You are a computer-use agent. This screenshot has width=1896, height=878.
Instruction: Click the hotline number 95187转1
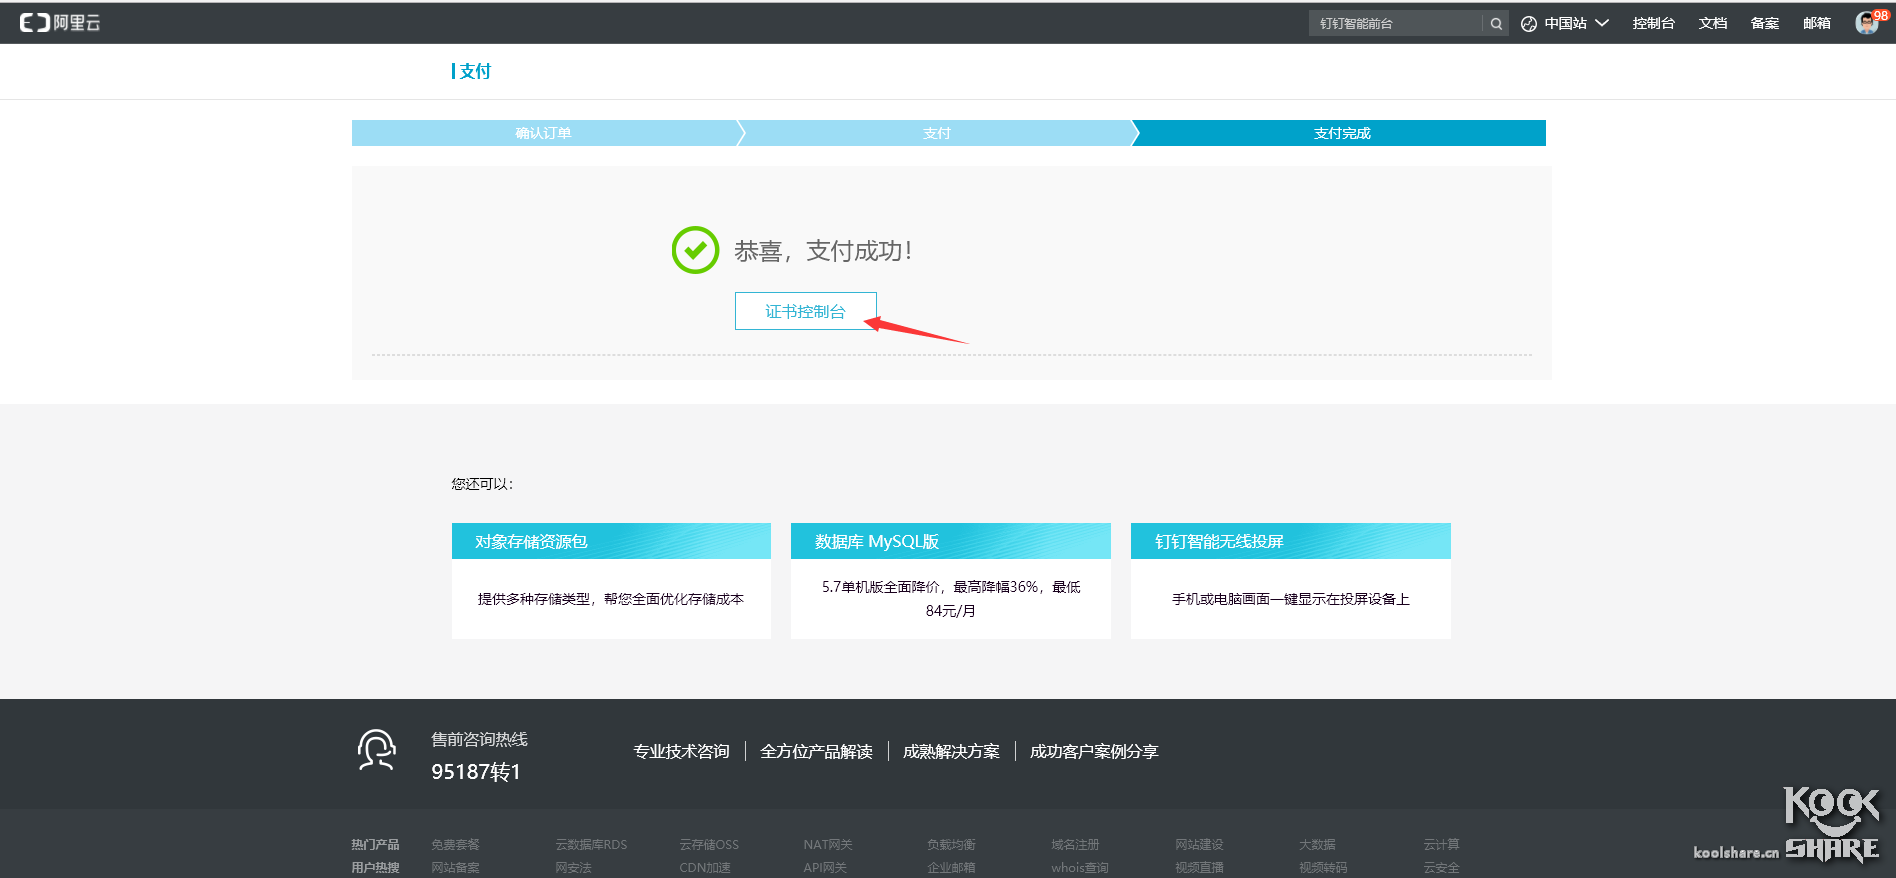click(x=476, y=772)
